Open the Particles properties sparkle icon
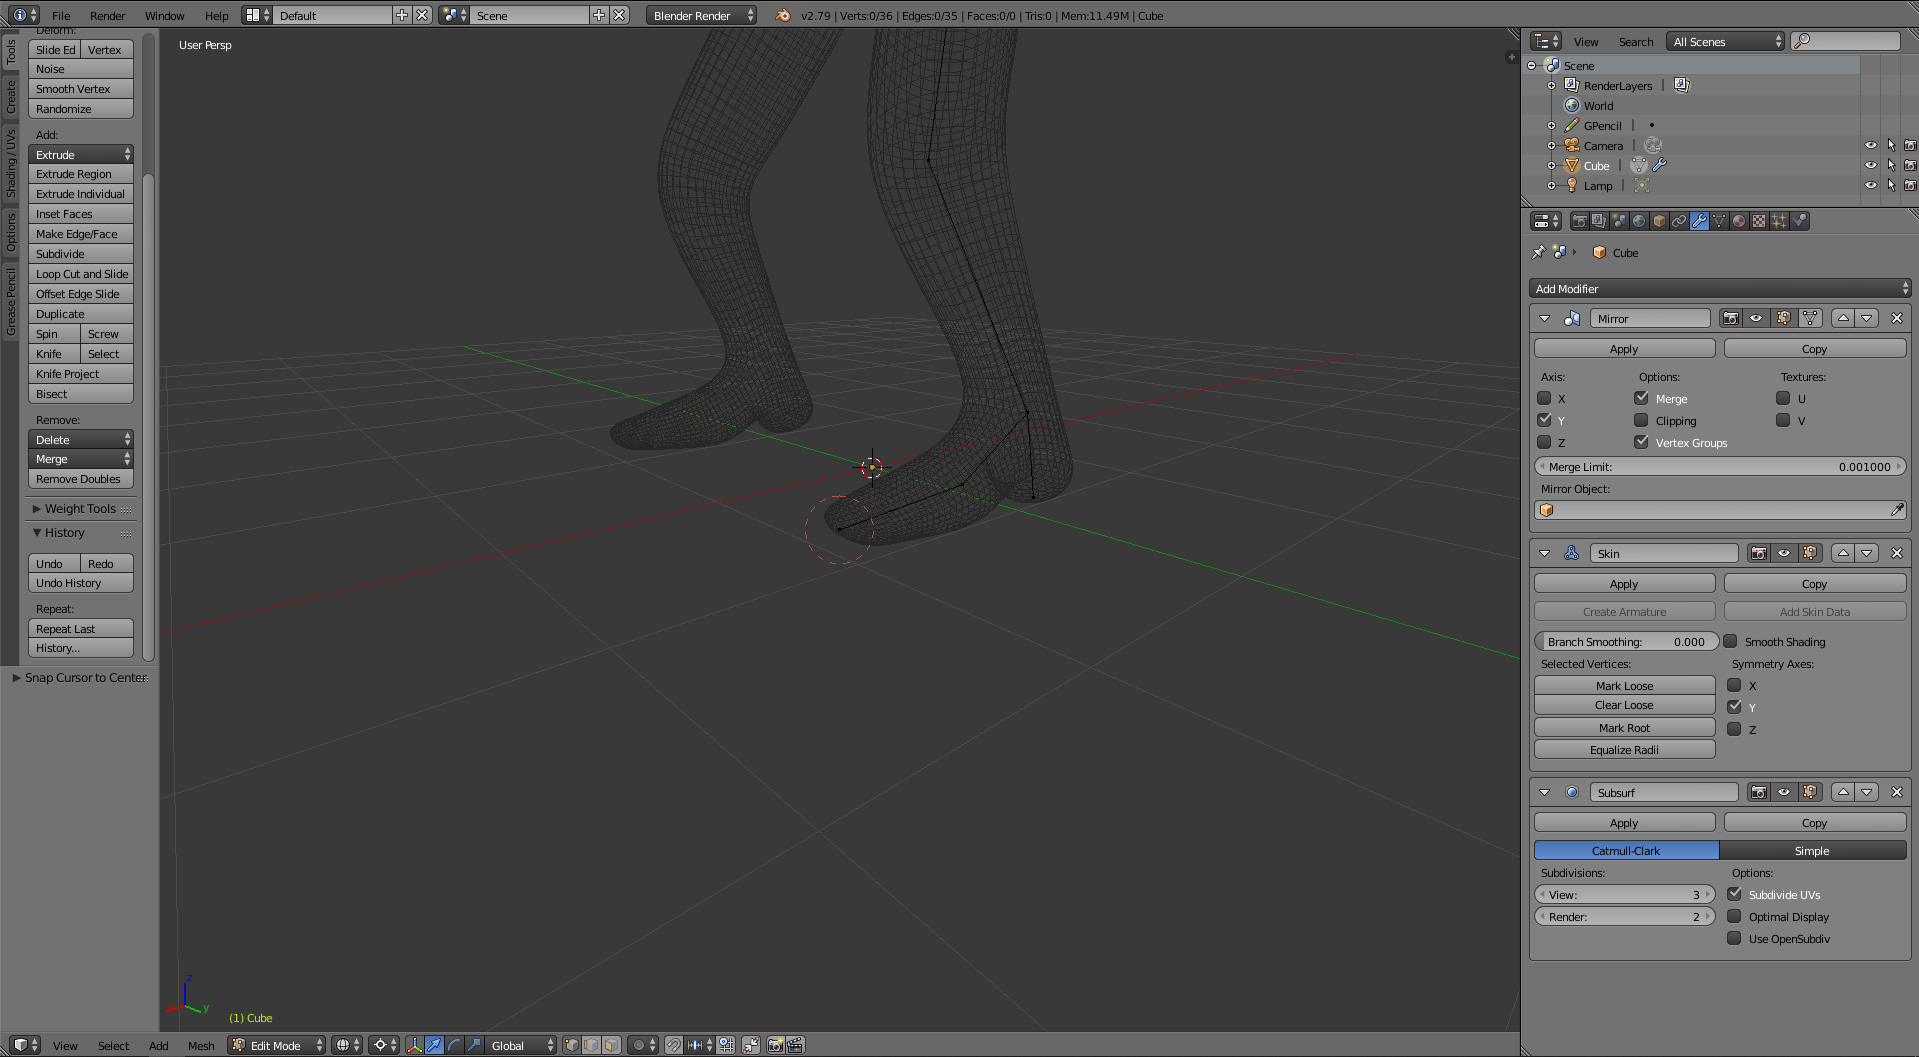The width and height of the screenshot is (1919, 1057). pyautogui.click(x=1779, y=221)
